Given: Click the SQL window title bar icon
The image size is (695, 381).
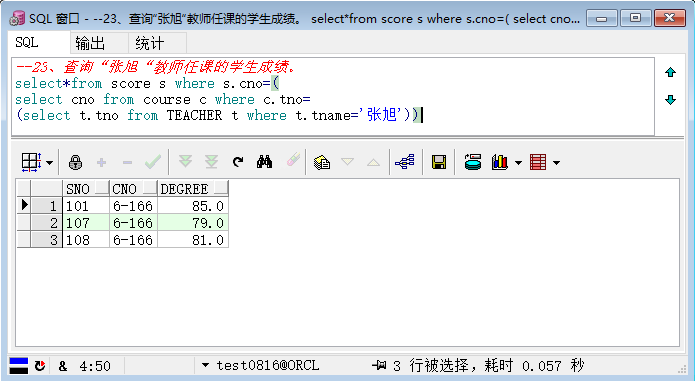Looking at the screenshot, I should (x=17, y=19).
